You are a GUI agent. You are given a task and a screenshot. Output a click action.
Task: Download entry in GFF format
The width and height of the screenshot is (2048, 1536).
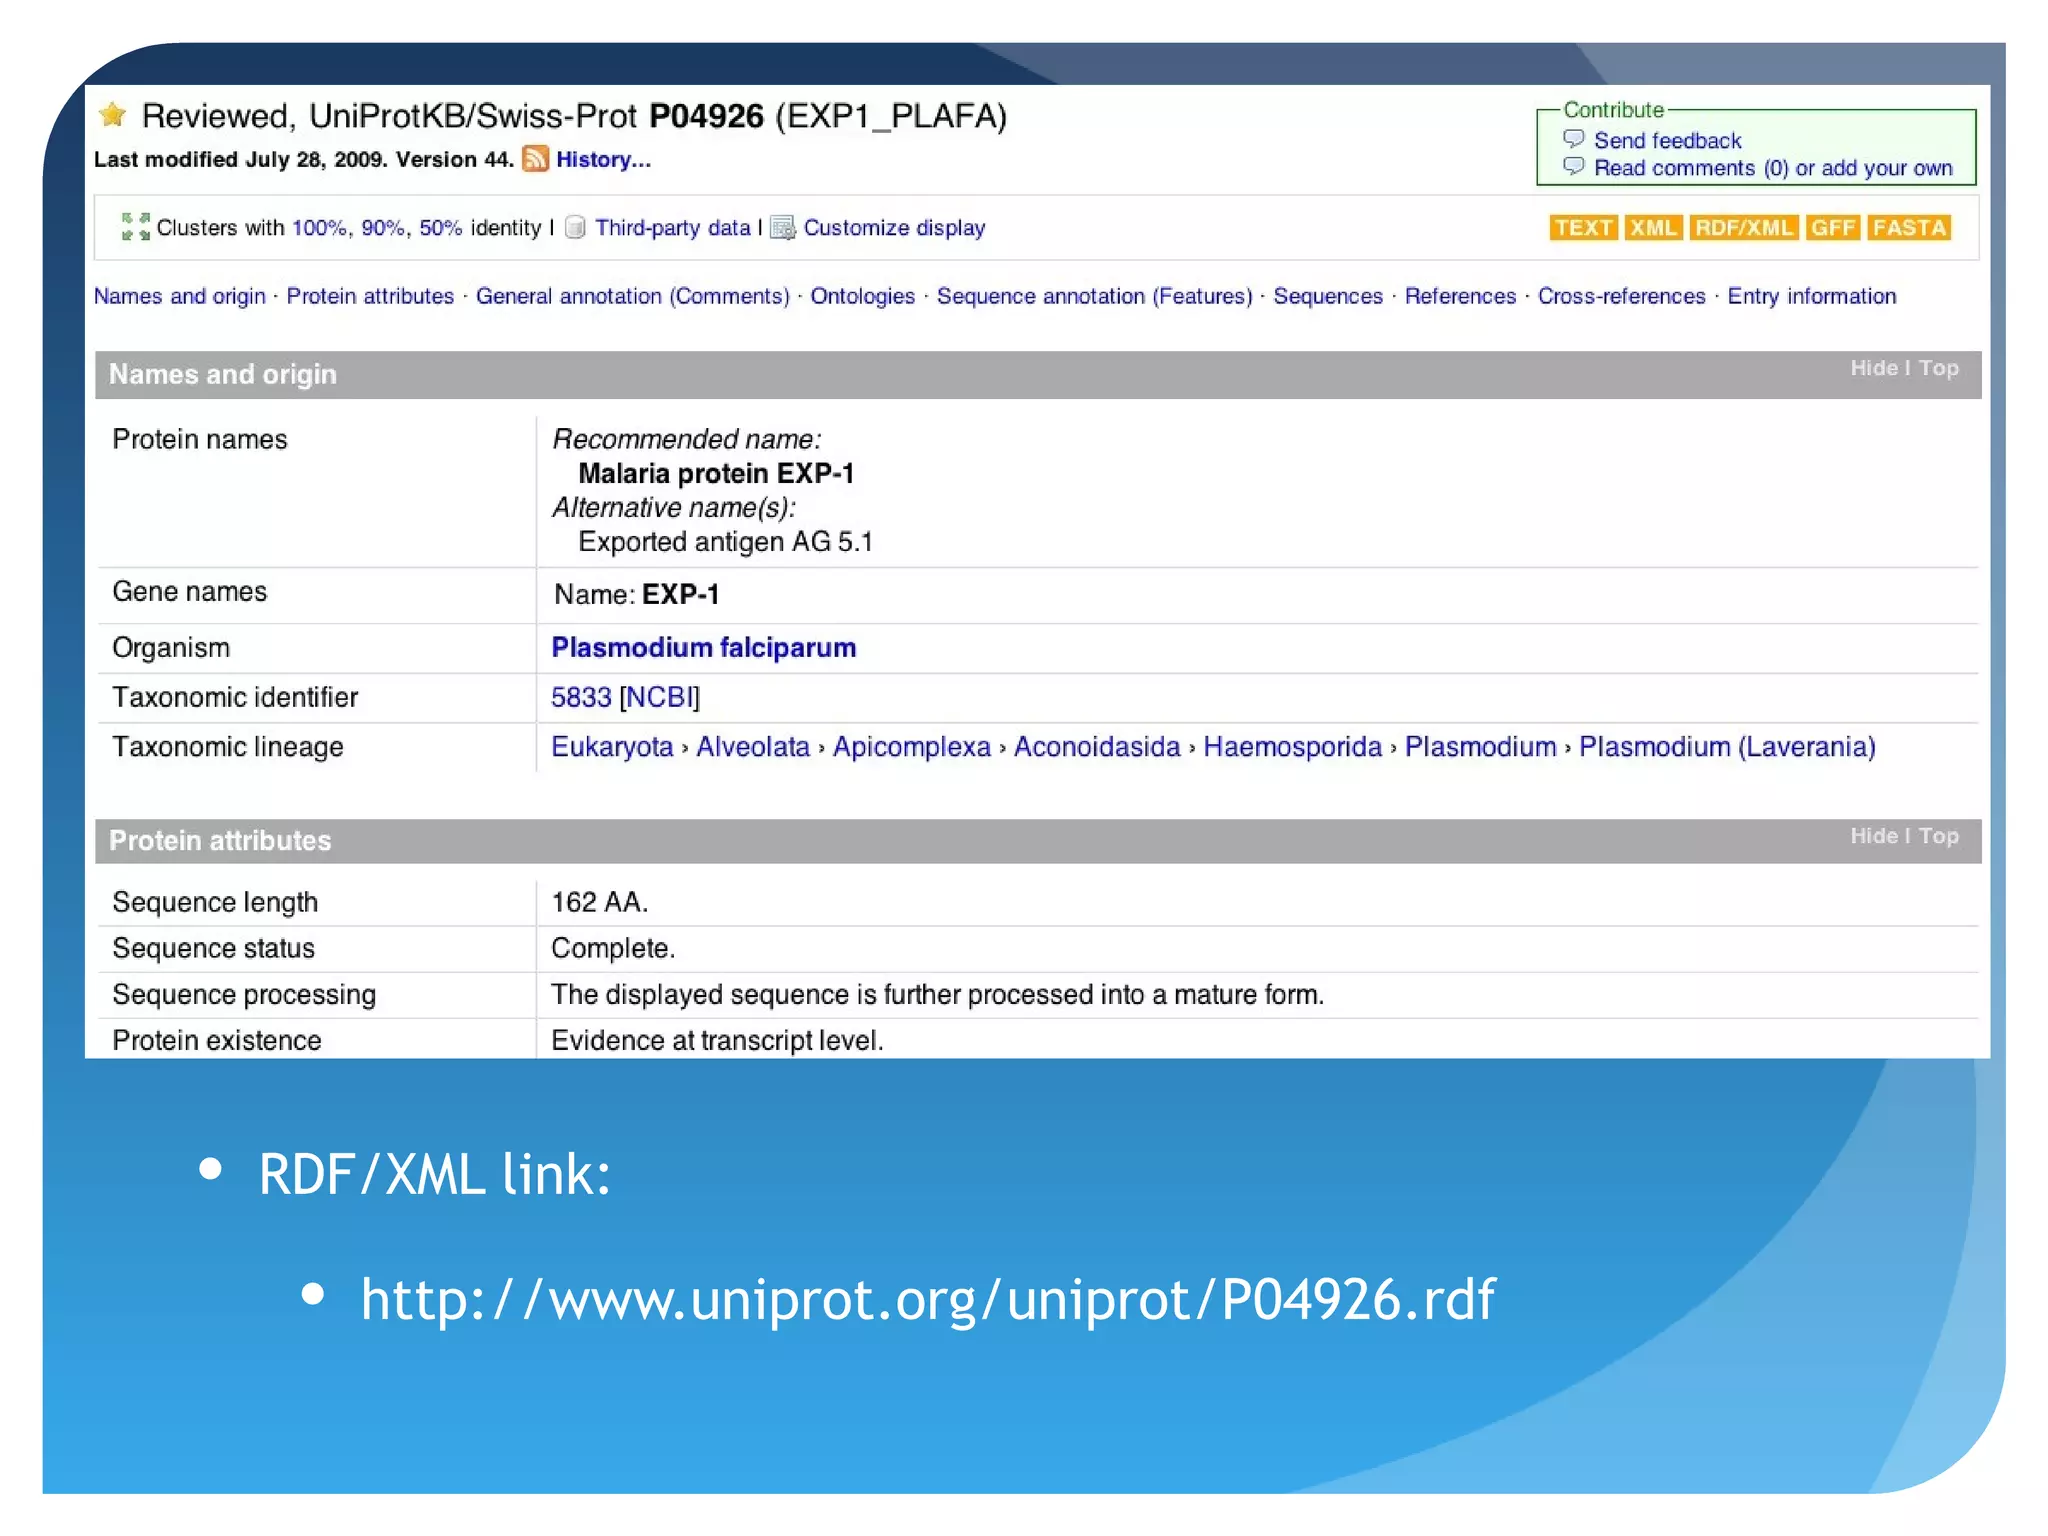coord(1832,228)
